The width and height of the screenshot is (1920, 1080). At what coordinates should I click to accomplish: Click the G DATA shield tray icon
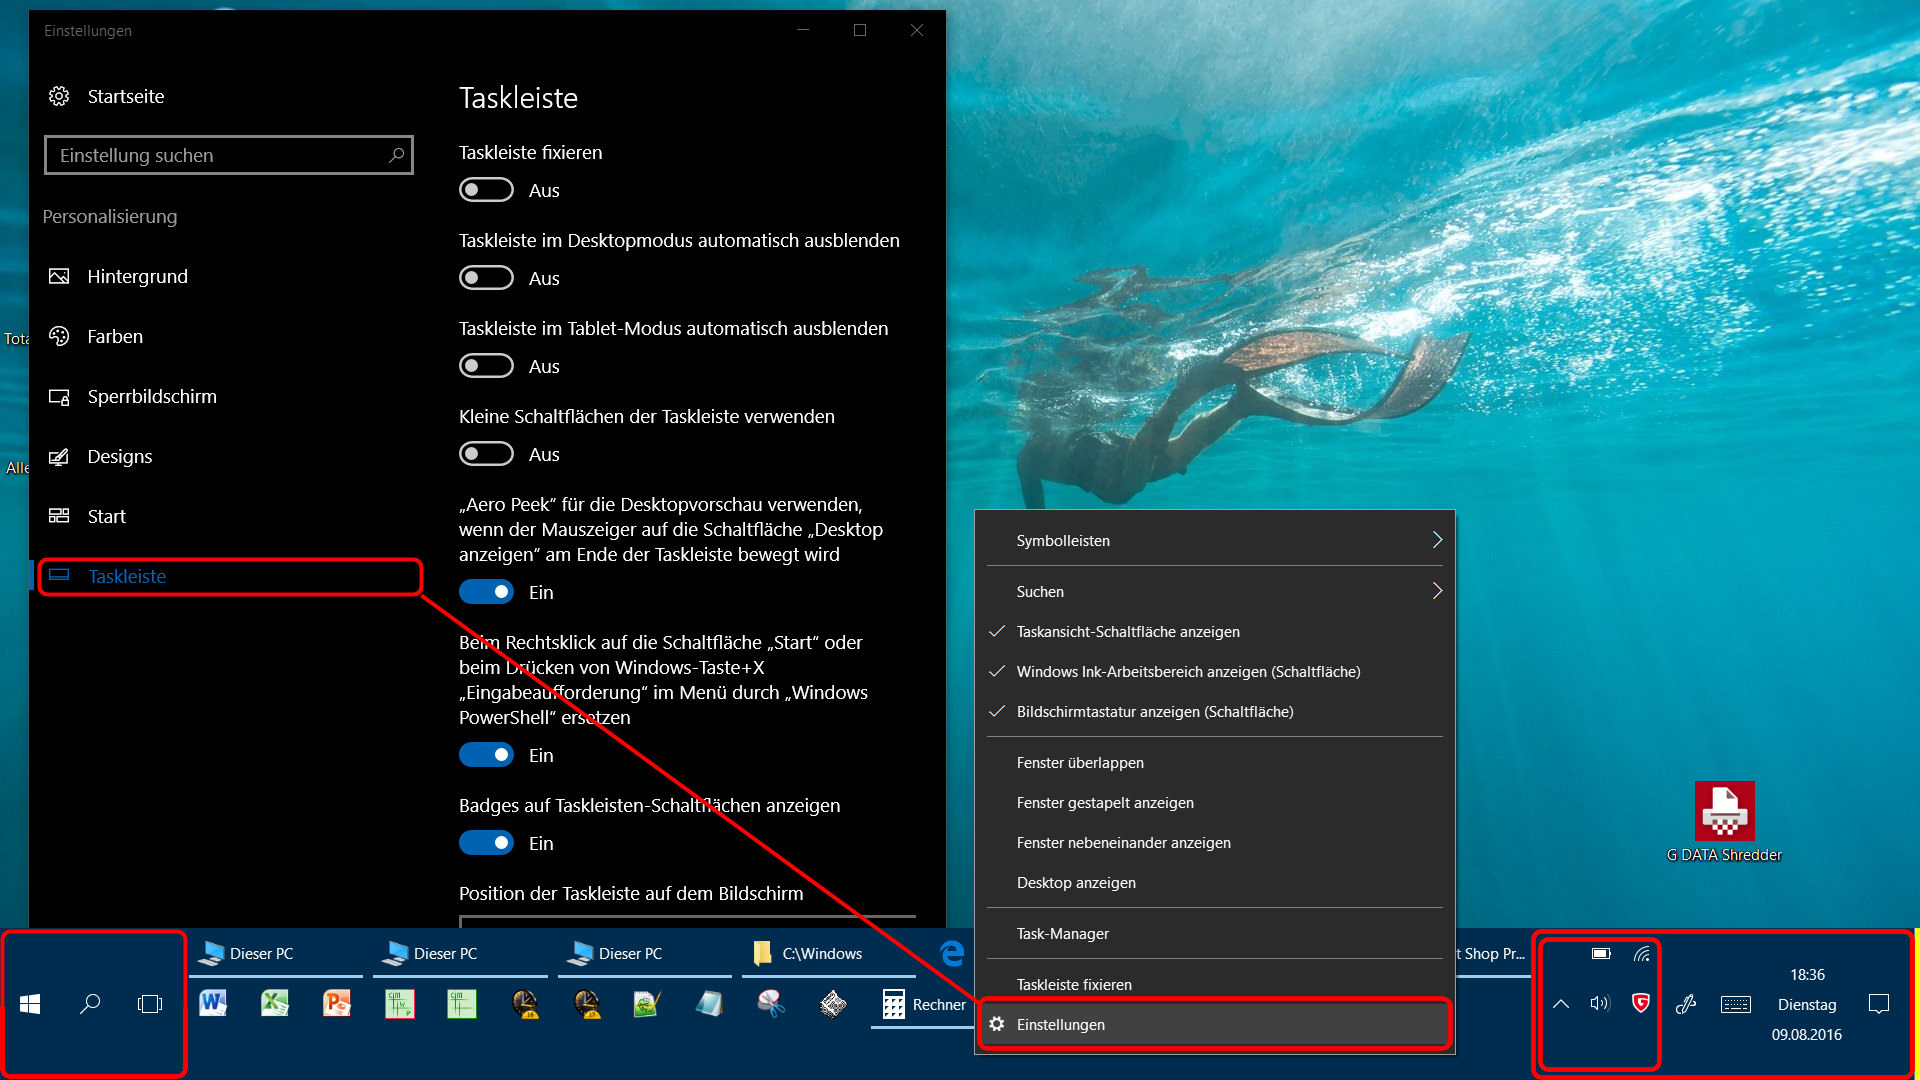(1641, 1003)
